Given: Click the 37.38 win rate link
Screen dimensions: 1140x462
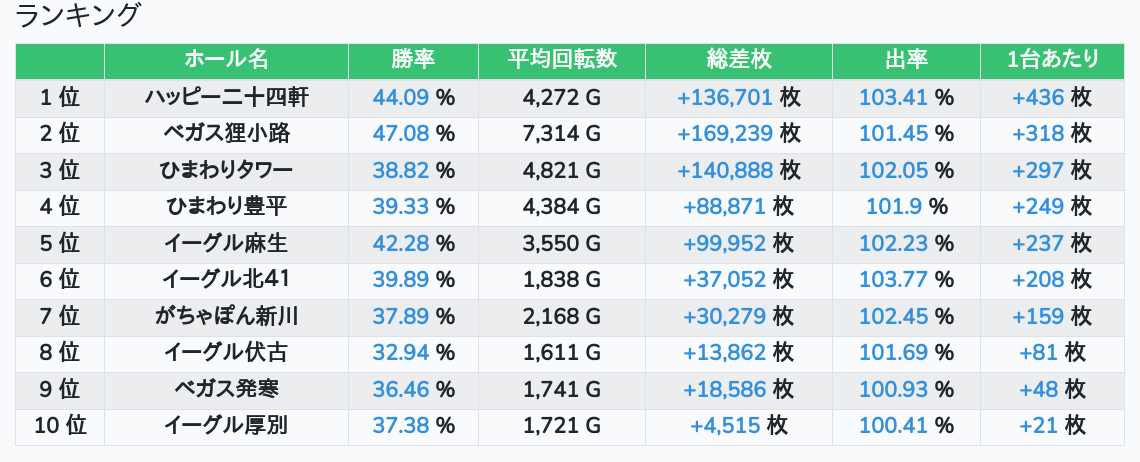Looking at the screenshot, I should point(400,426).
